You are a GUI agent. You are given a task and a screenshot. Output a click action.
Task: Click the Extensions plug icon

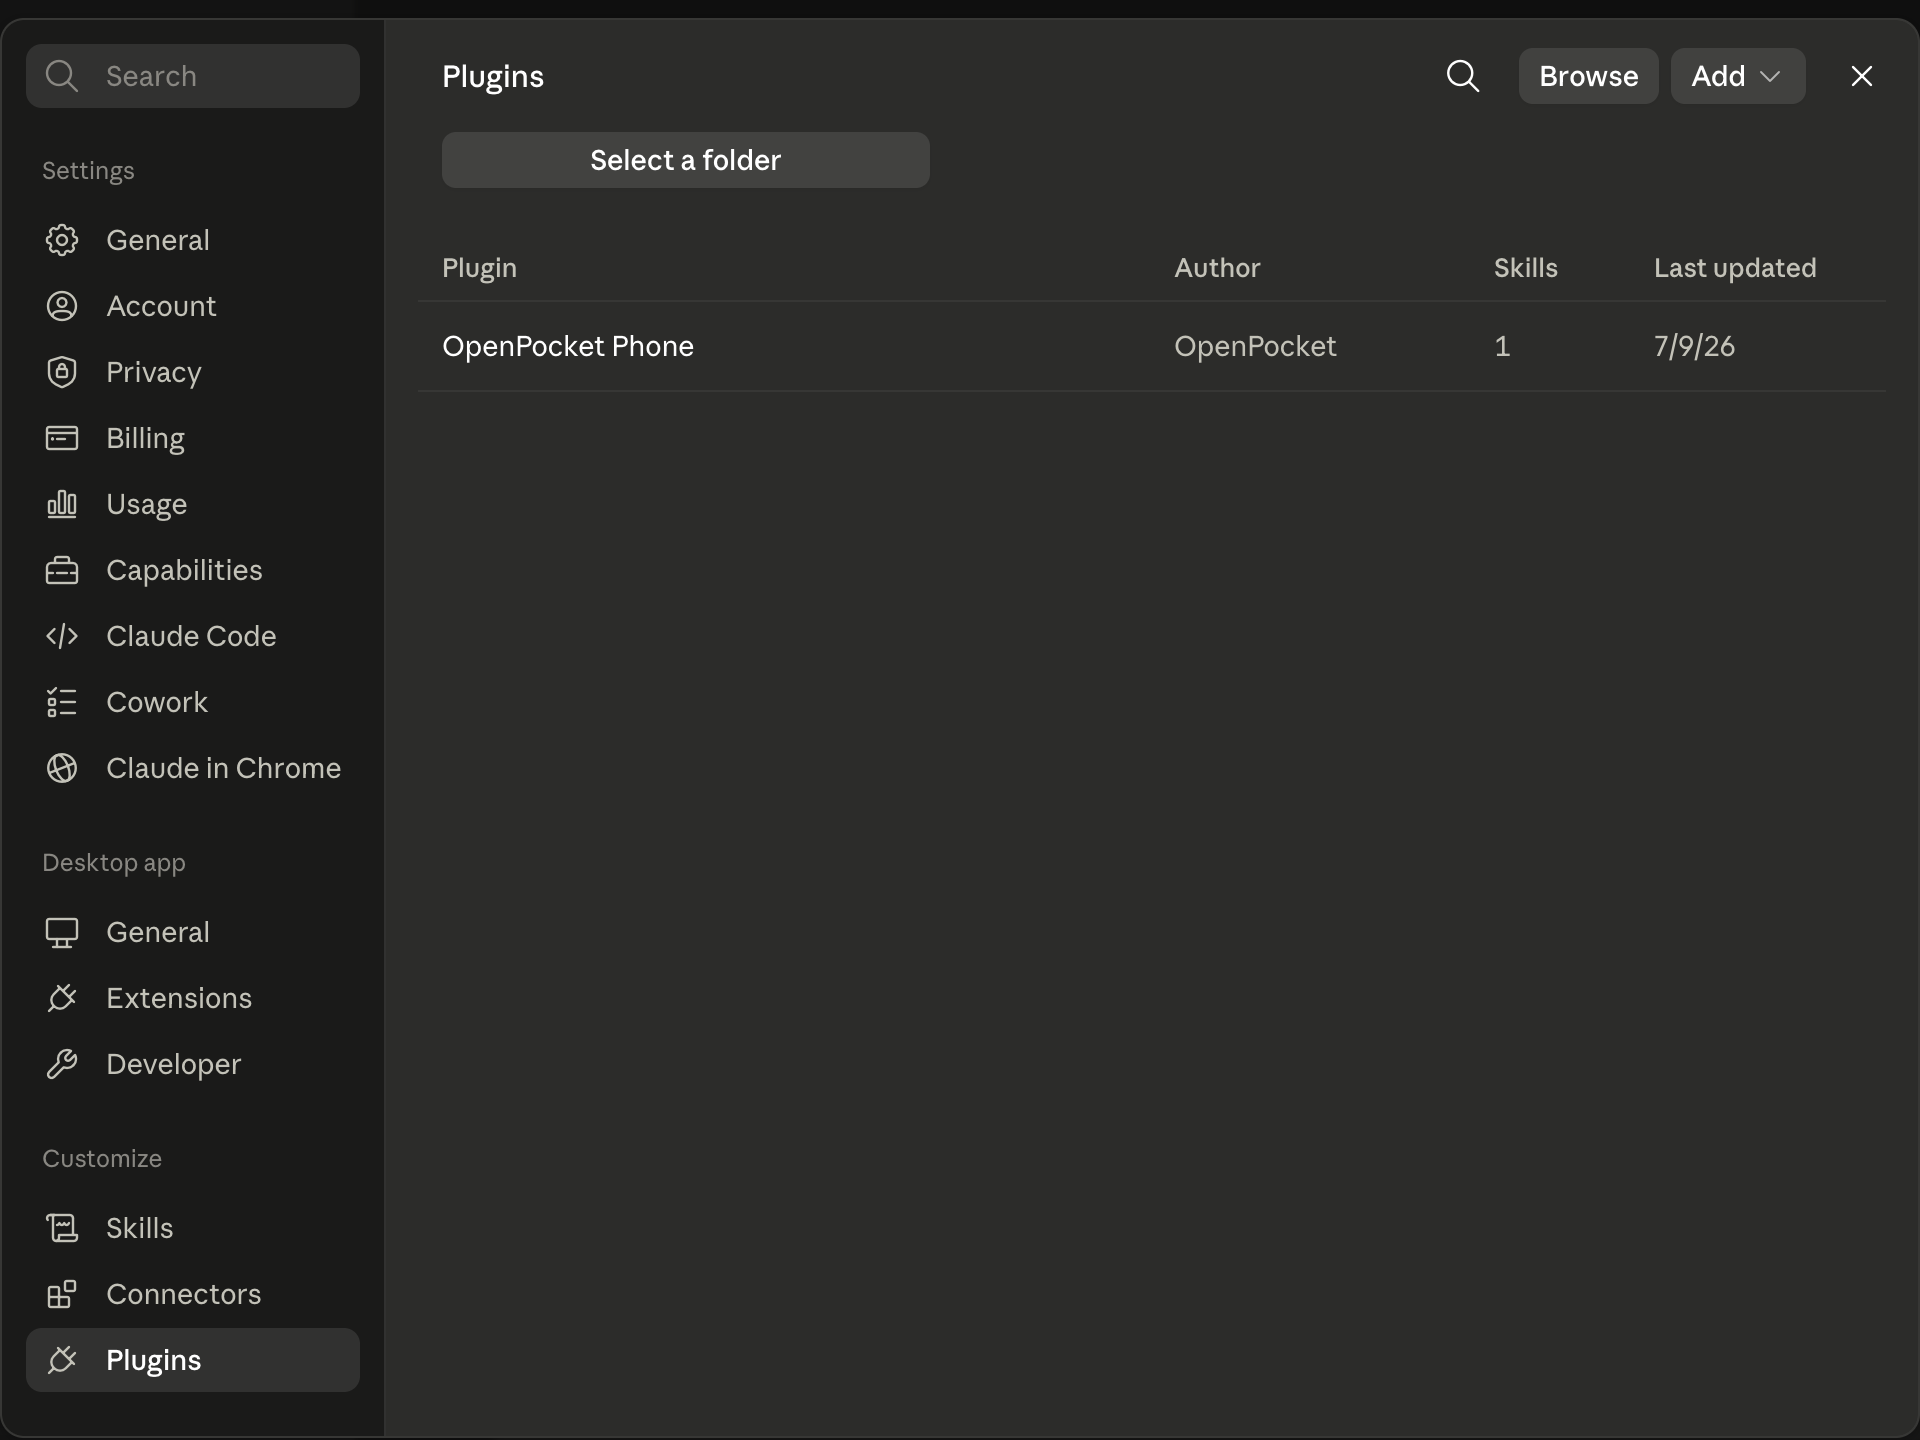point(62,998)
